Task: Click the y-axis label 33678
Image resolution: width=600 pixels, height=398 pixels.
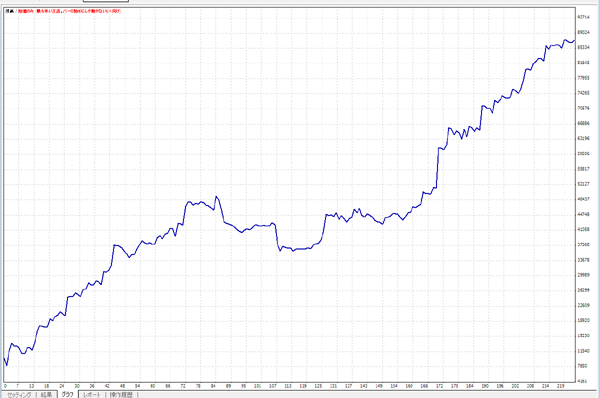Action: [x=583, y=260]
